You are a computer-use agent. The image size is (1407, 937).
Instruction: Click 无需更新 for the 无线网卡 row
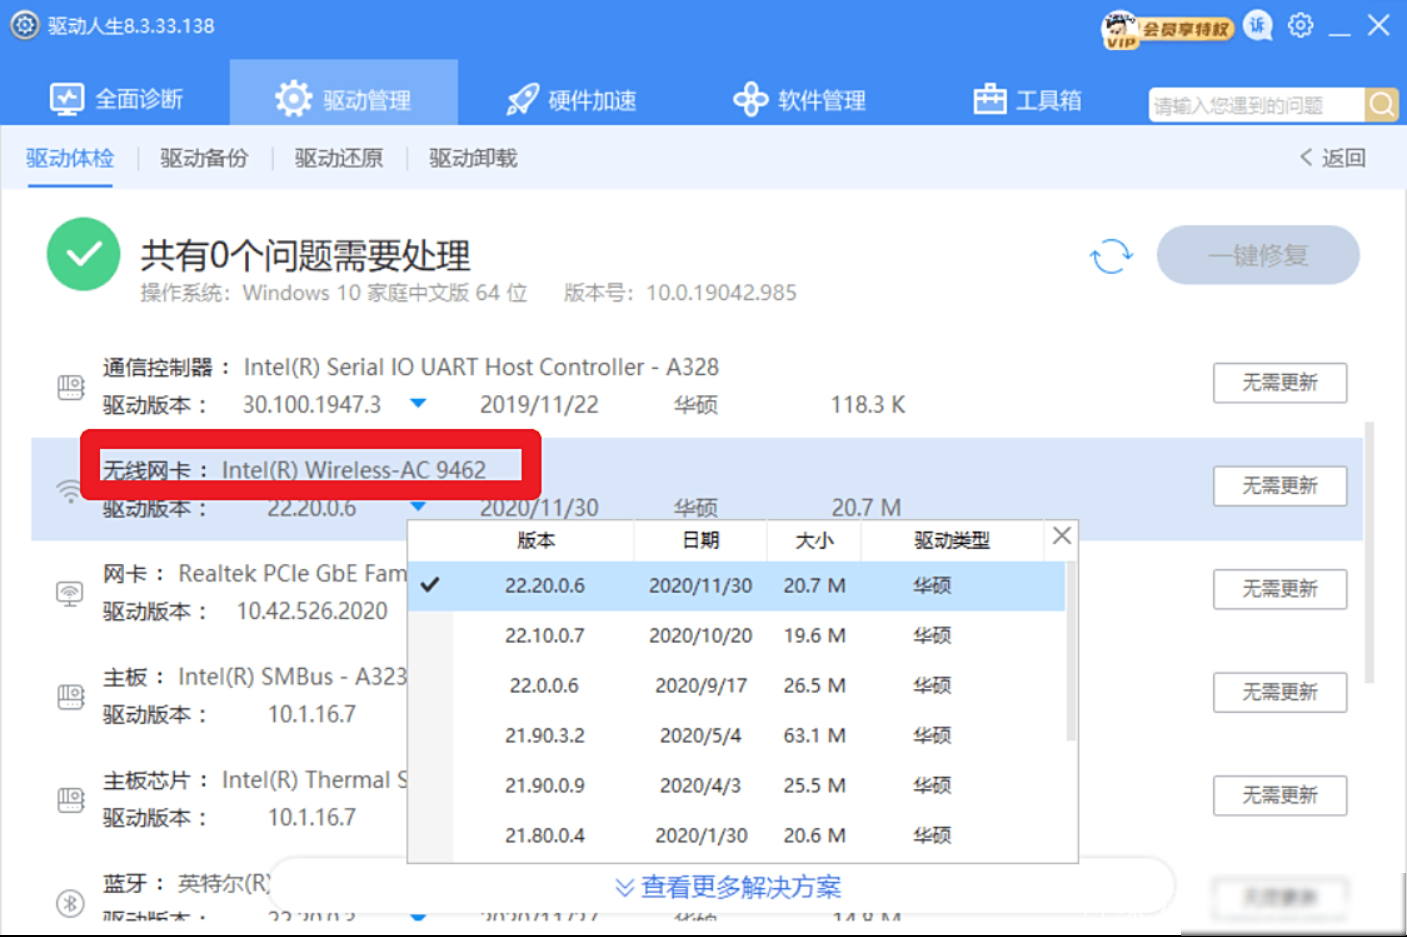[1280, 486]
